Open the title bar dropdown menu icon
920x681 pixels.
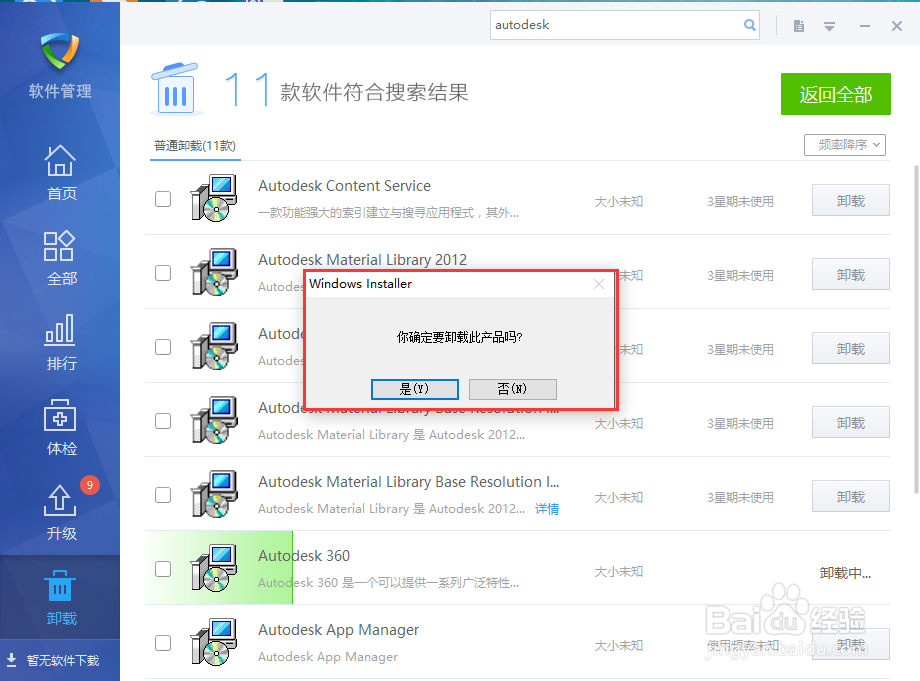pyautogui.click(x=829, y=26)
